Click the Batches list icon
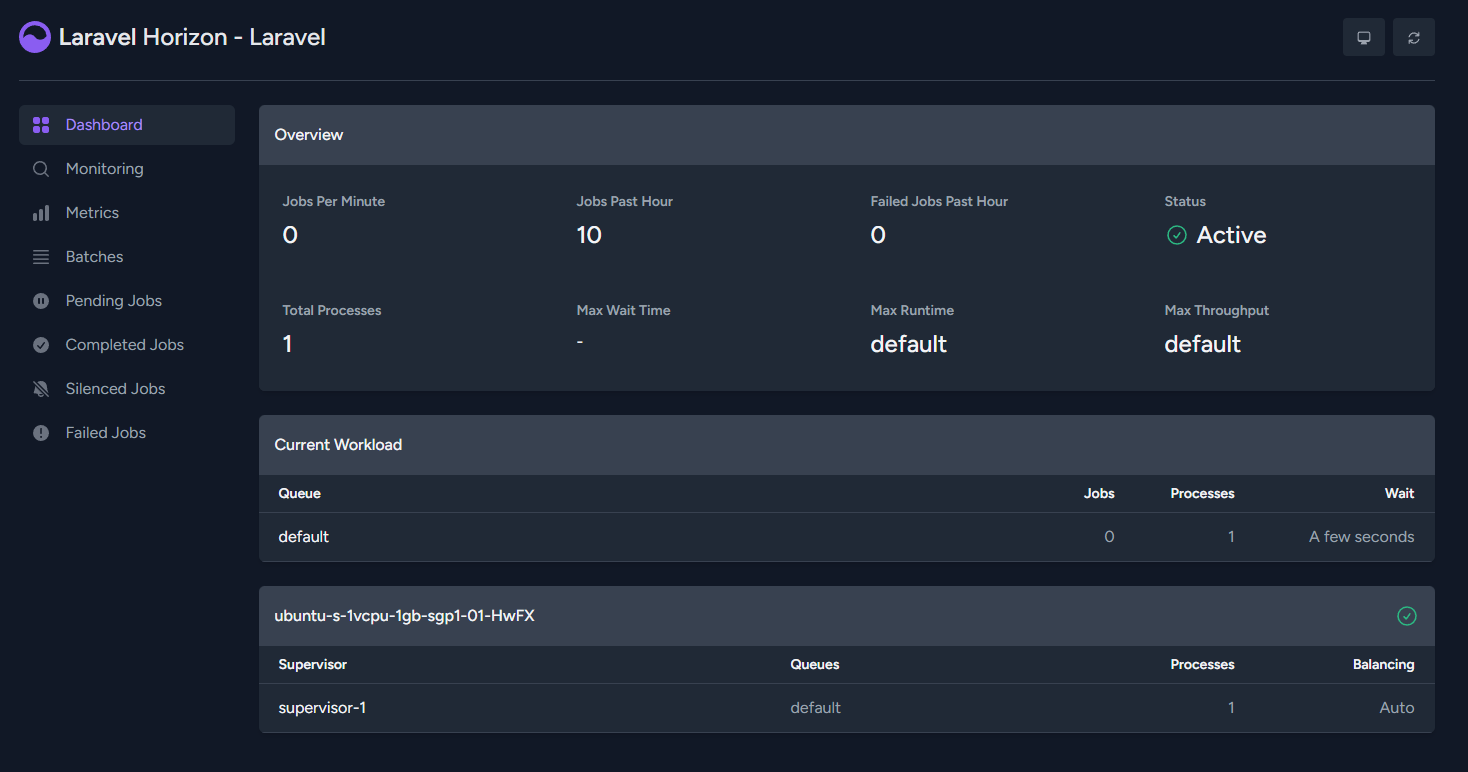This screenshot has height=772, width=1468. (41, 257)
